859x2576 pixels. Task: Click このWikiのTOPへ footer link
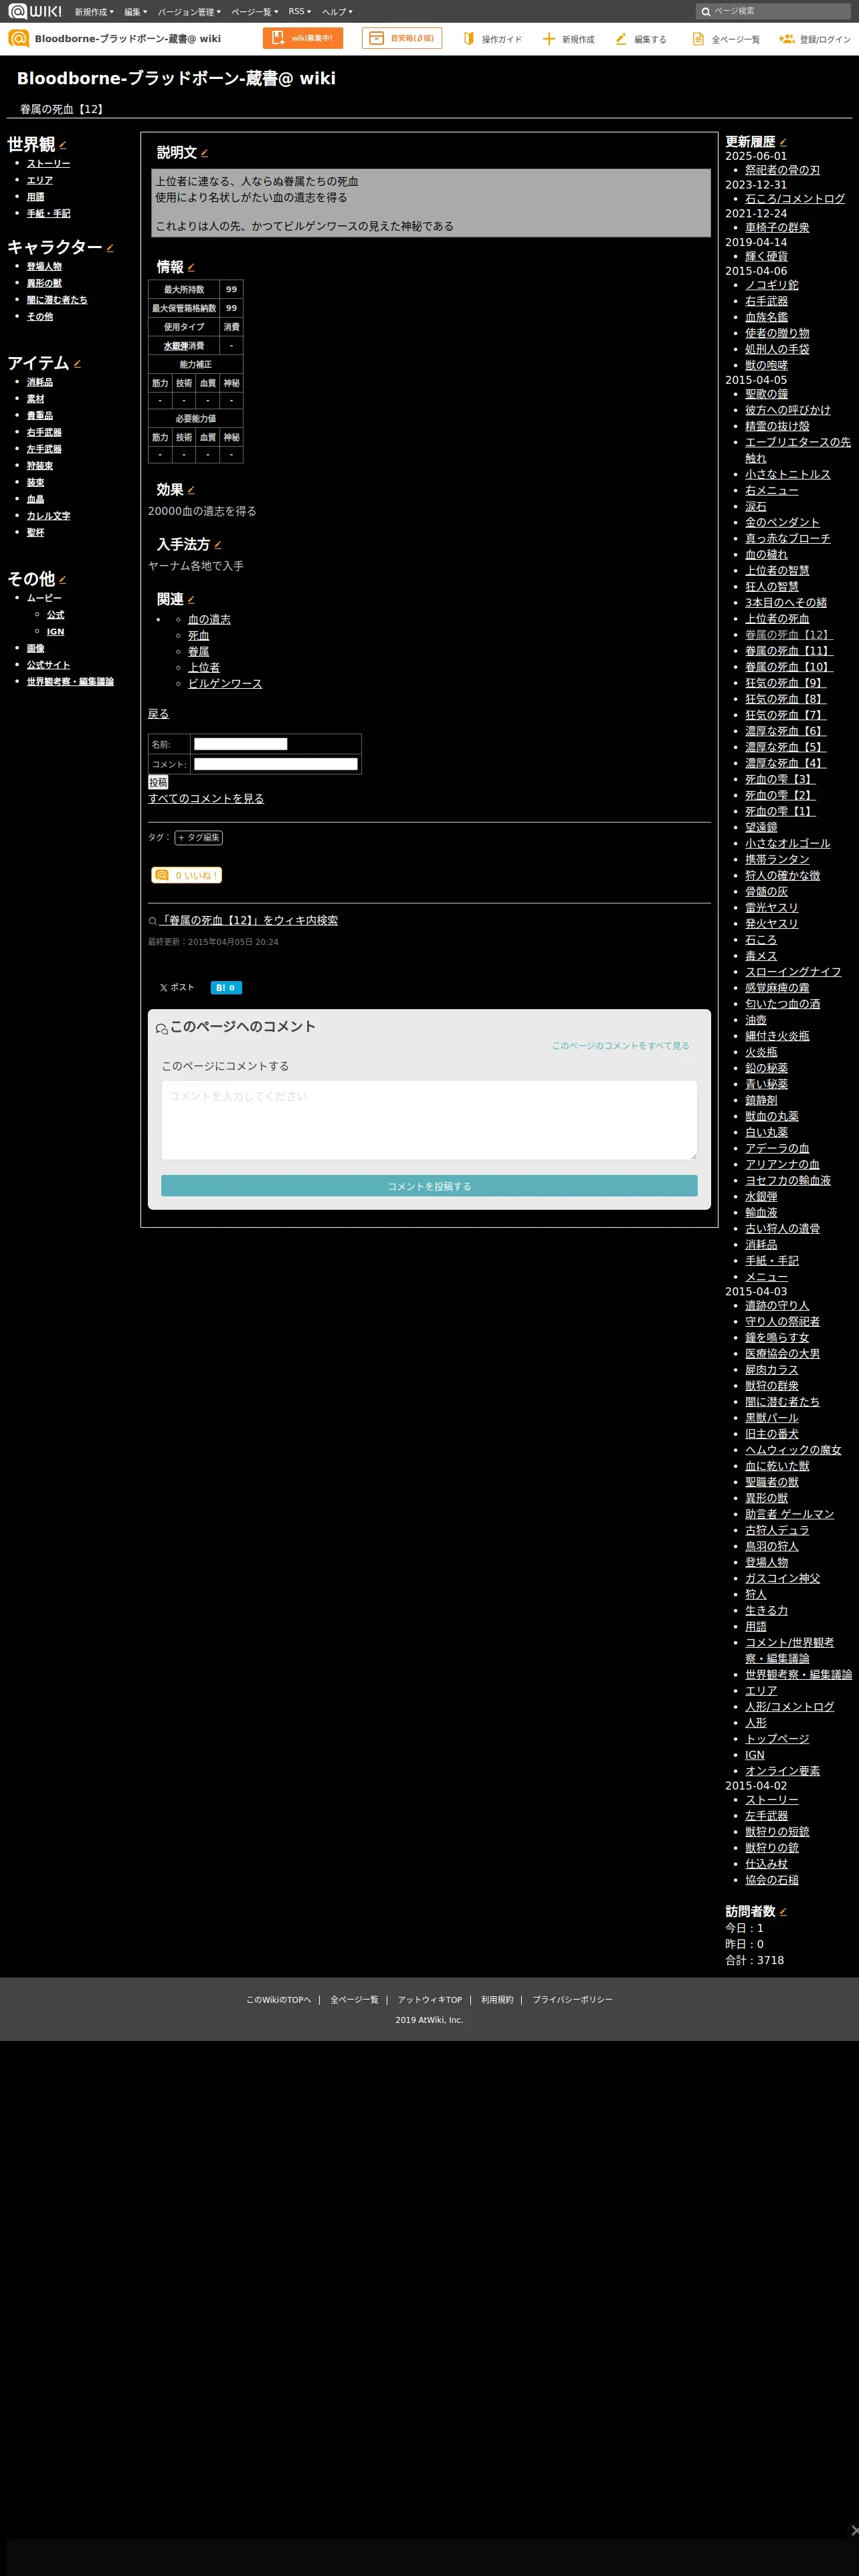click(x=279, y=2000)
